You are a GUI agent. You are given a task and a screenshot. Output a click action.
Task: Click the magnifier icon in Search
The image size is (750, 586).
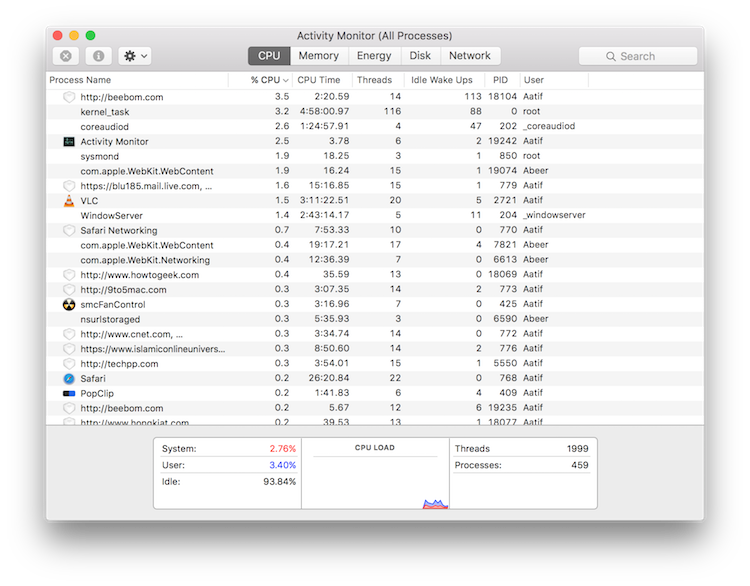(x=611, y=56)
